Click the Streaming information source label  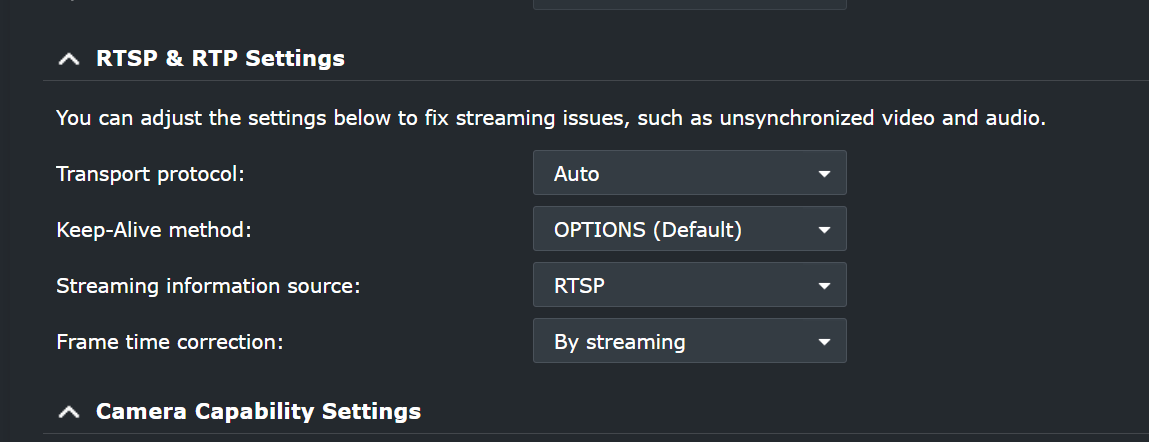pos(208,285)
